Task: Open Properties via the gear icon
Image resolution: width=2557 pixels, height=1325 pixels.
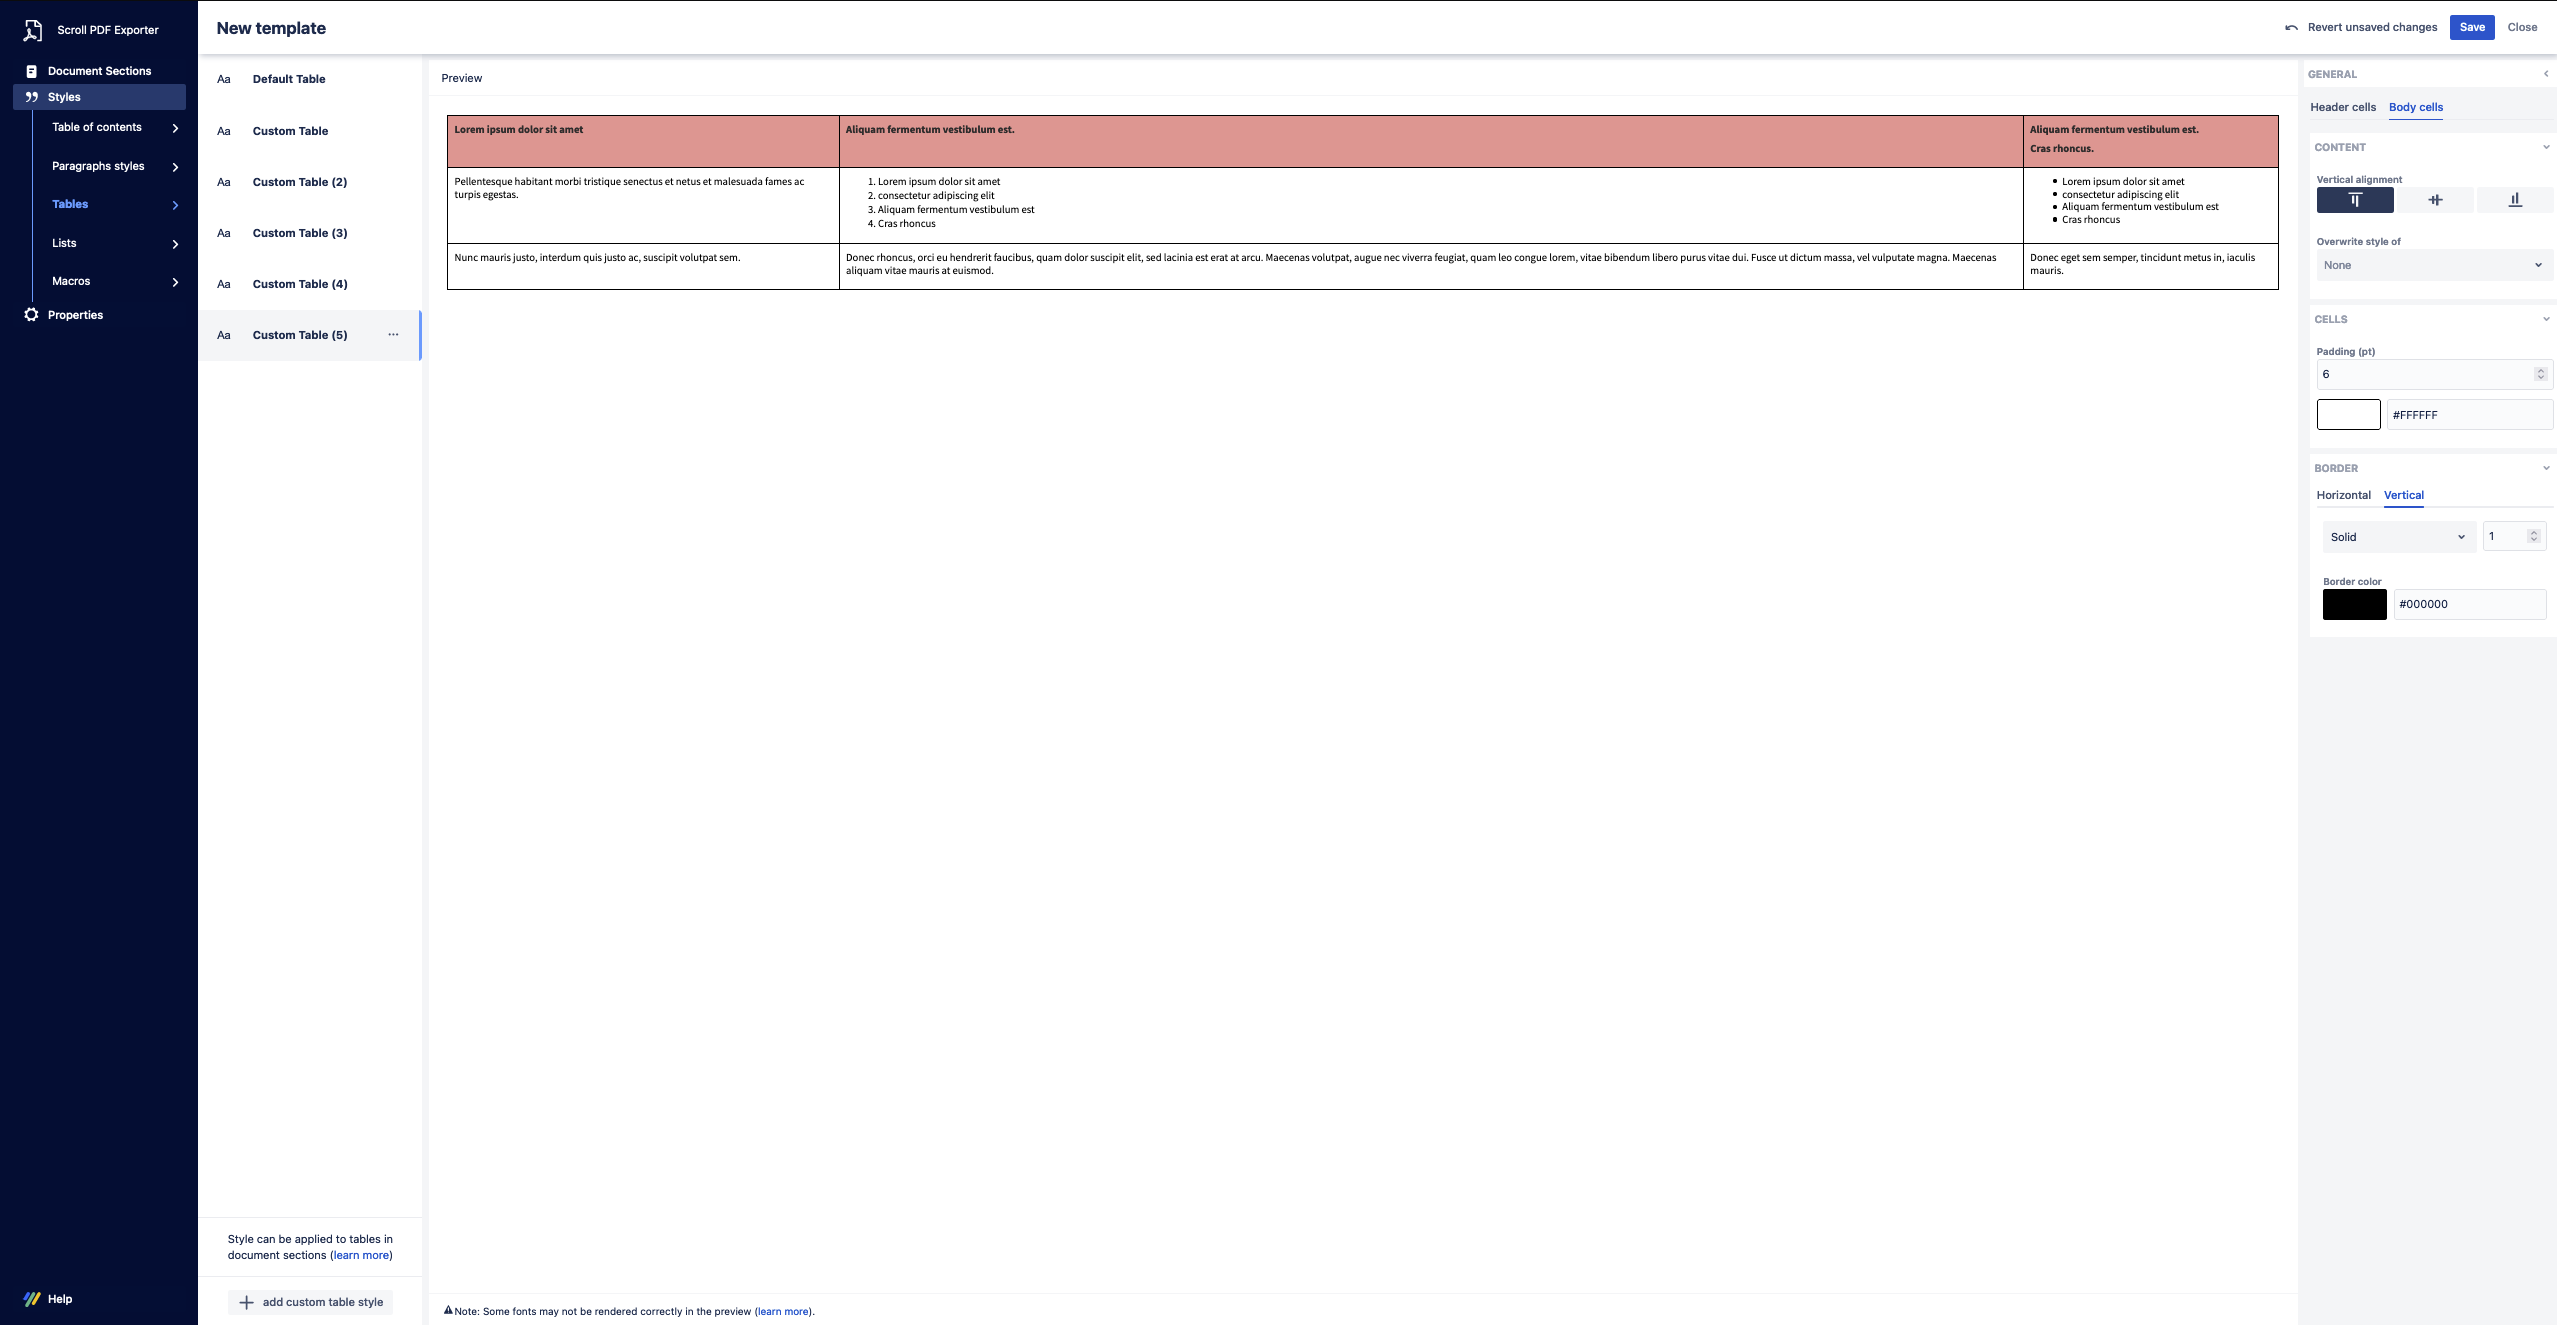Action: [x=32, y=314]
